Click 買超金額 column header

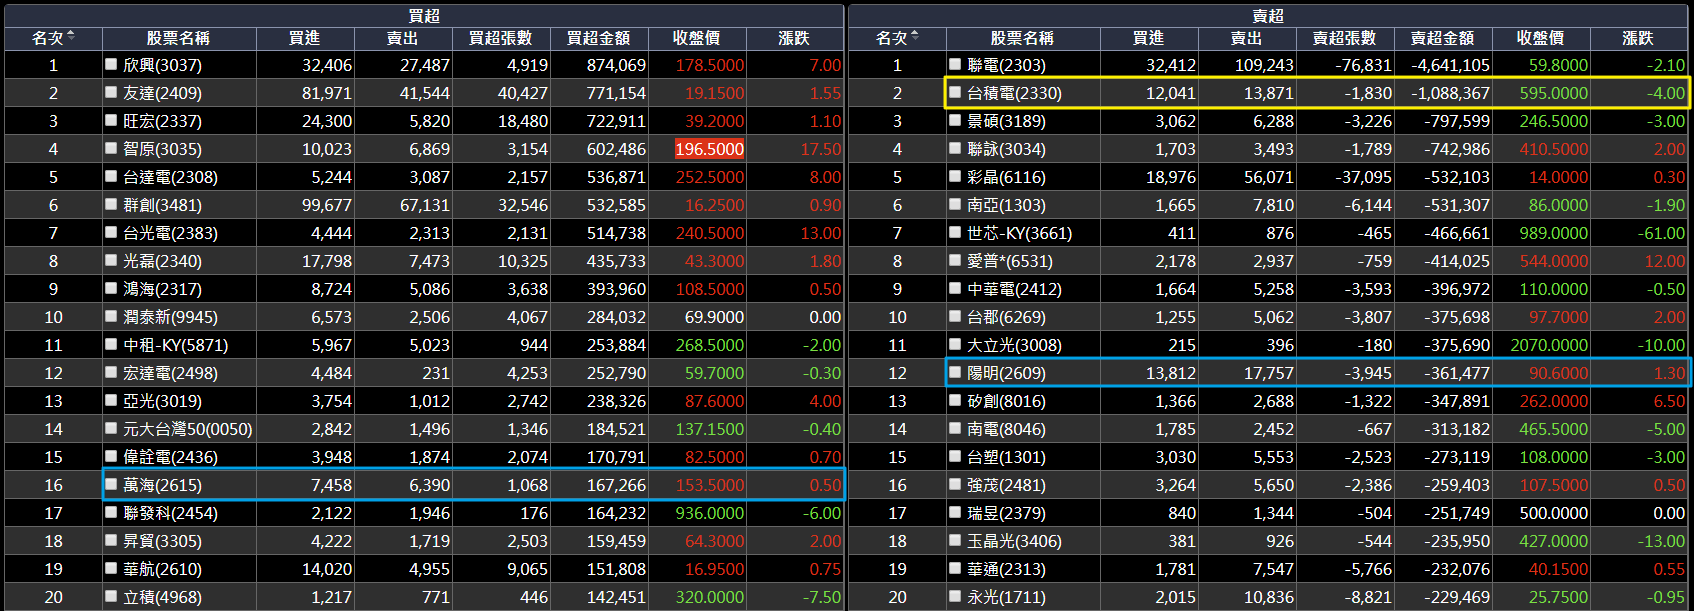click(598, 38)
